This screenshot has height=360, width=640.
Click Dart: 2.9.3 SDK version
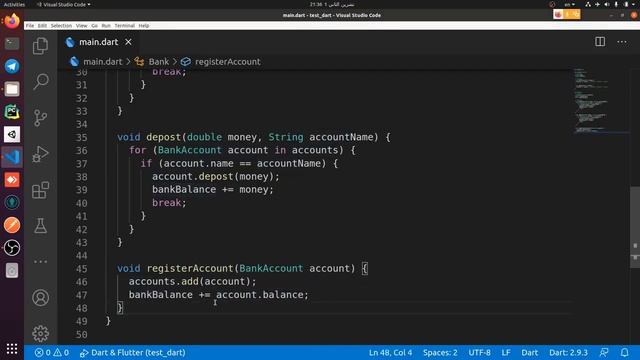[x=568, y=352]
